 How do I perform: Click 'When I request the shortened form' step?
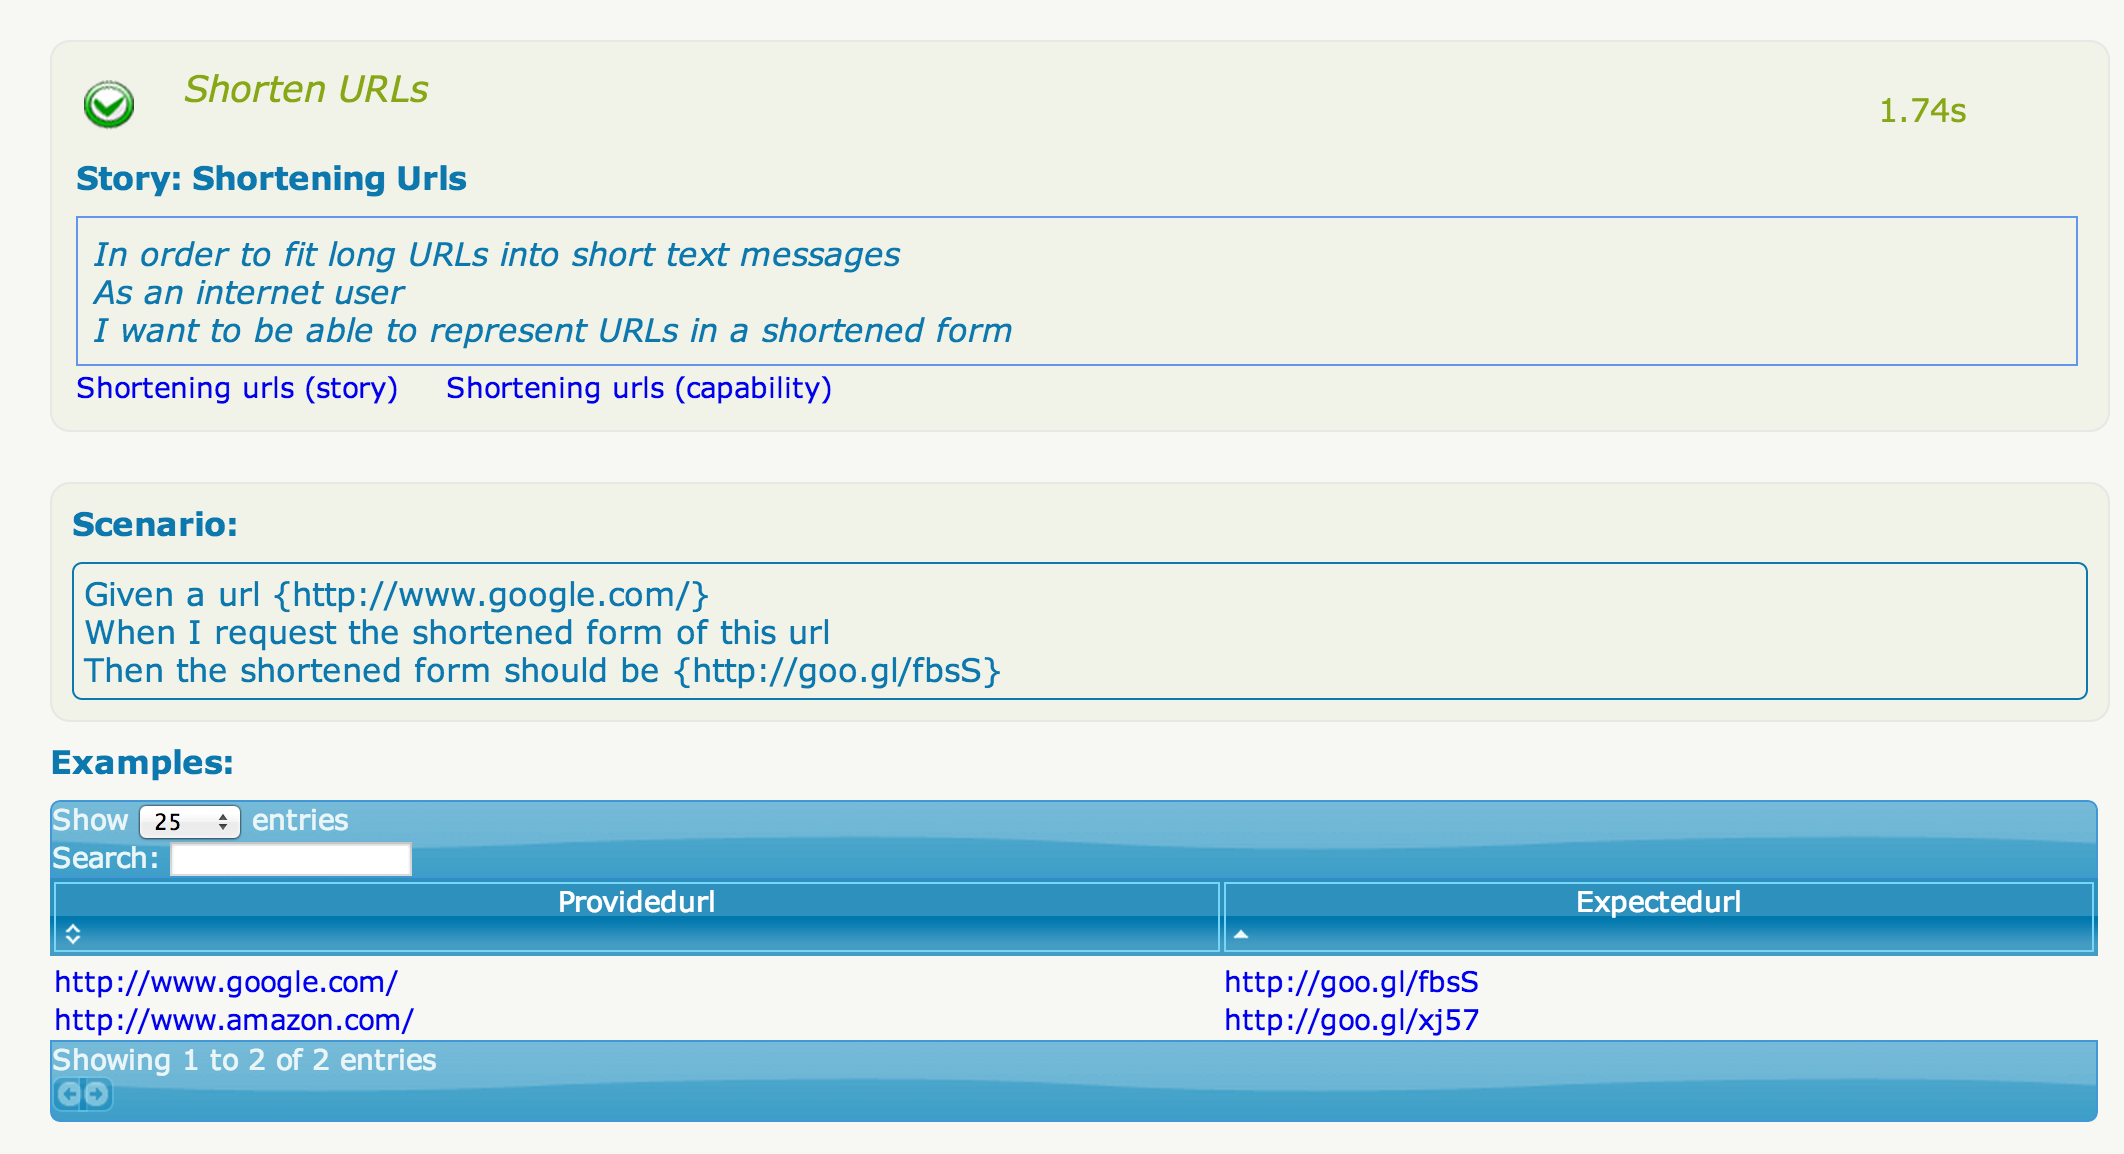point(457,633)
